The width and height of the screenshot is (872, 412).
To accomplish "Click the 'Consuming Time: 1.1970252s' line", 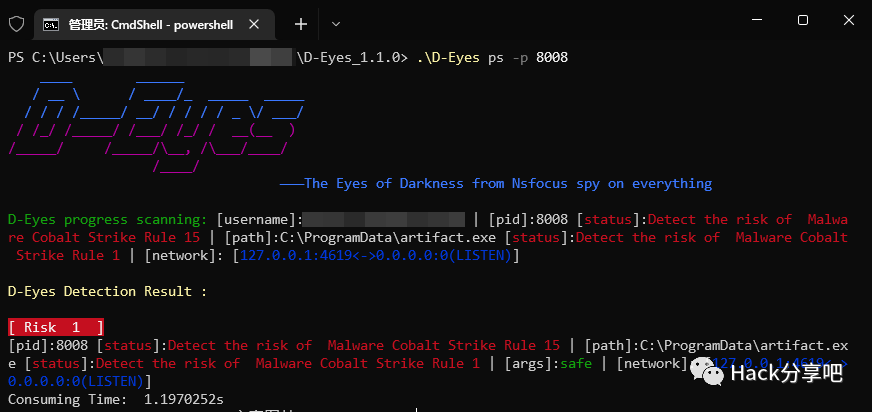I will [x=116, y=399].
